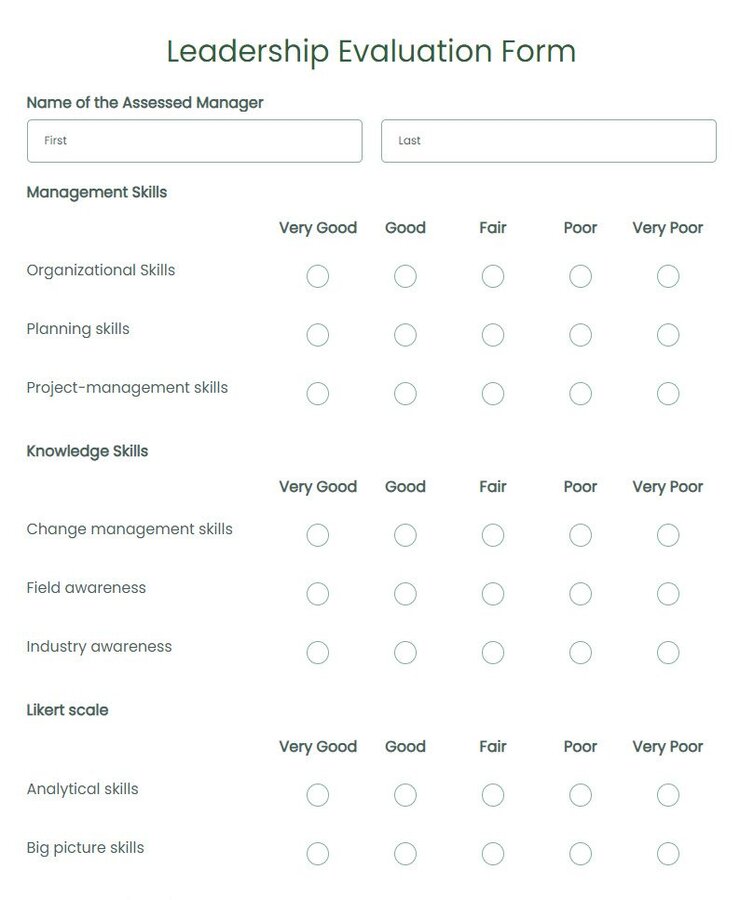Mark Industry awareness as Very Good
Image resolution: width=740 pixels, height=900 pixels.
318,652
